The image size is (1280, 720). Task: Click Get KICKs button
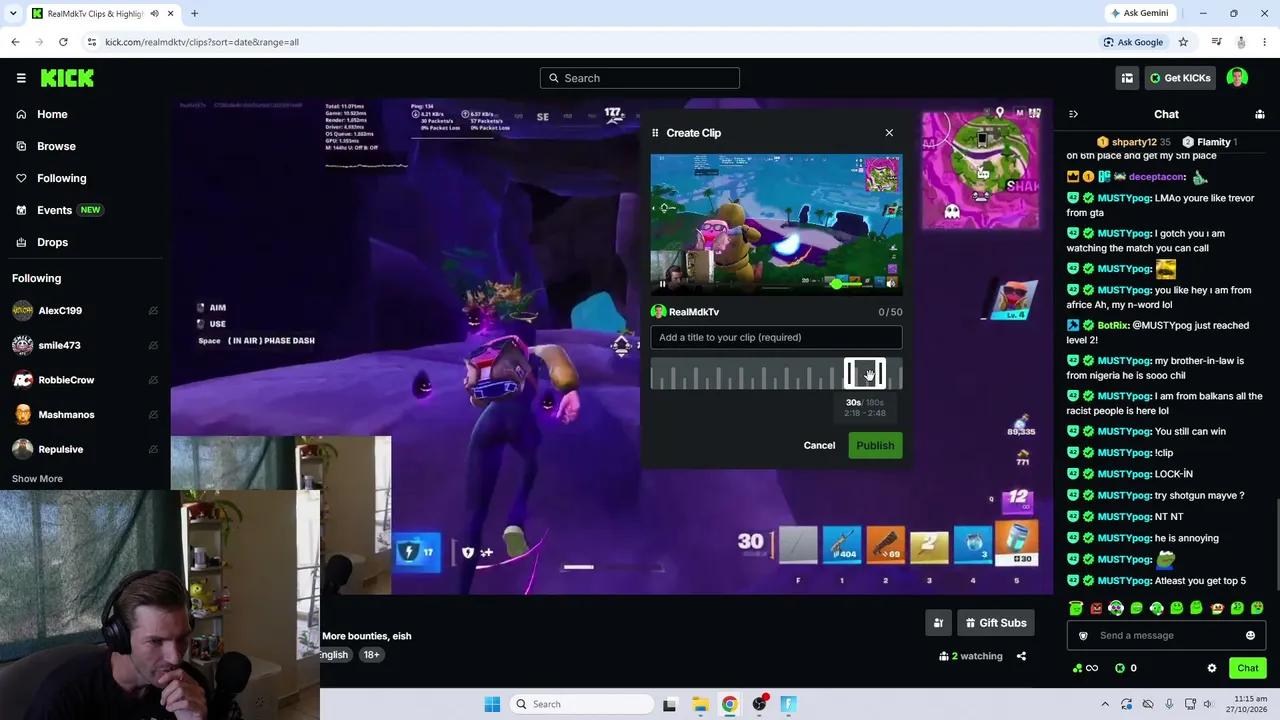click(1180, 78)
